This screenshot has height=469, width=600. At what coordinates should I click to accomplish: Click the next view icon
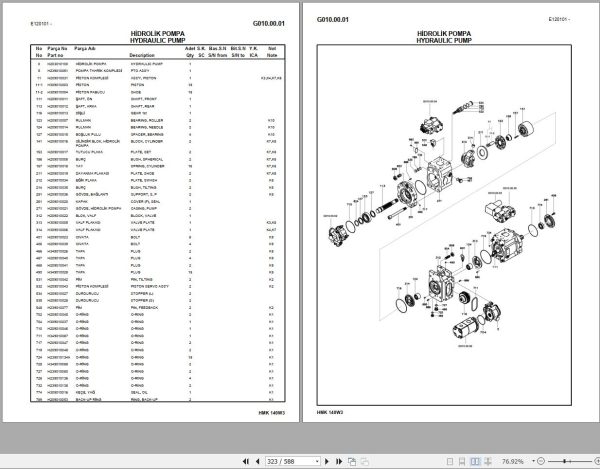pyautogui.click(x=364, y=461)
